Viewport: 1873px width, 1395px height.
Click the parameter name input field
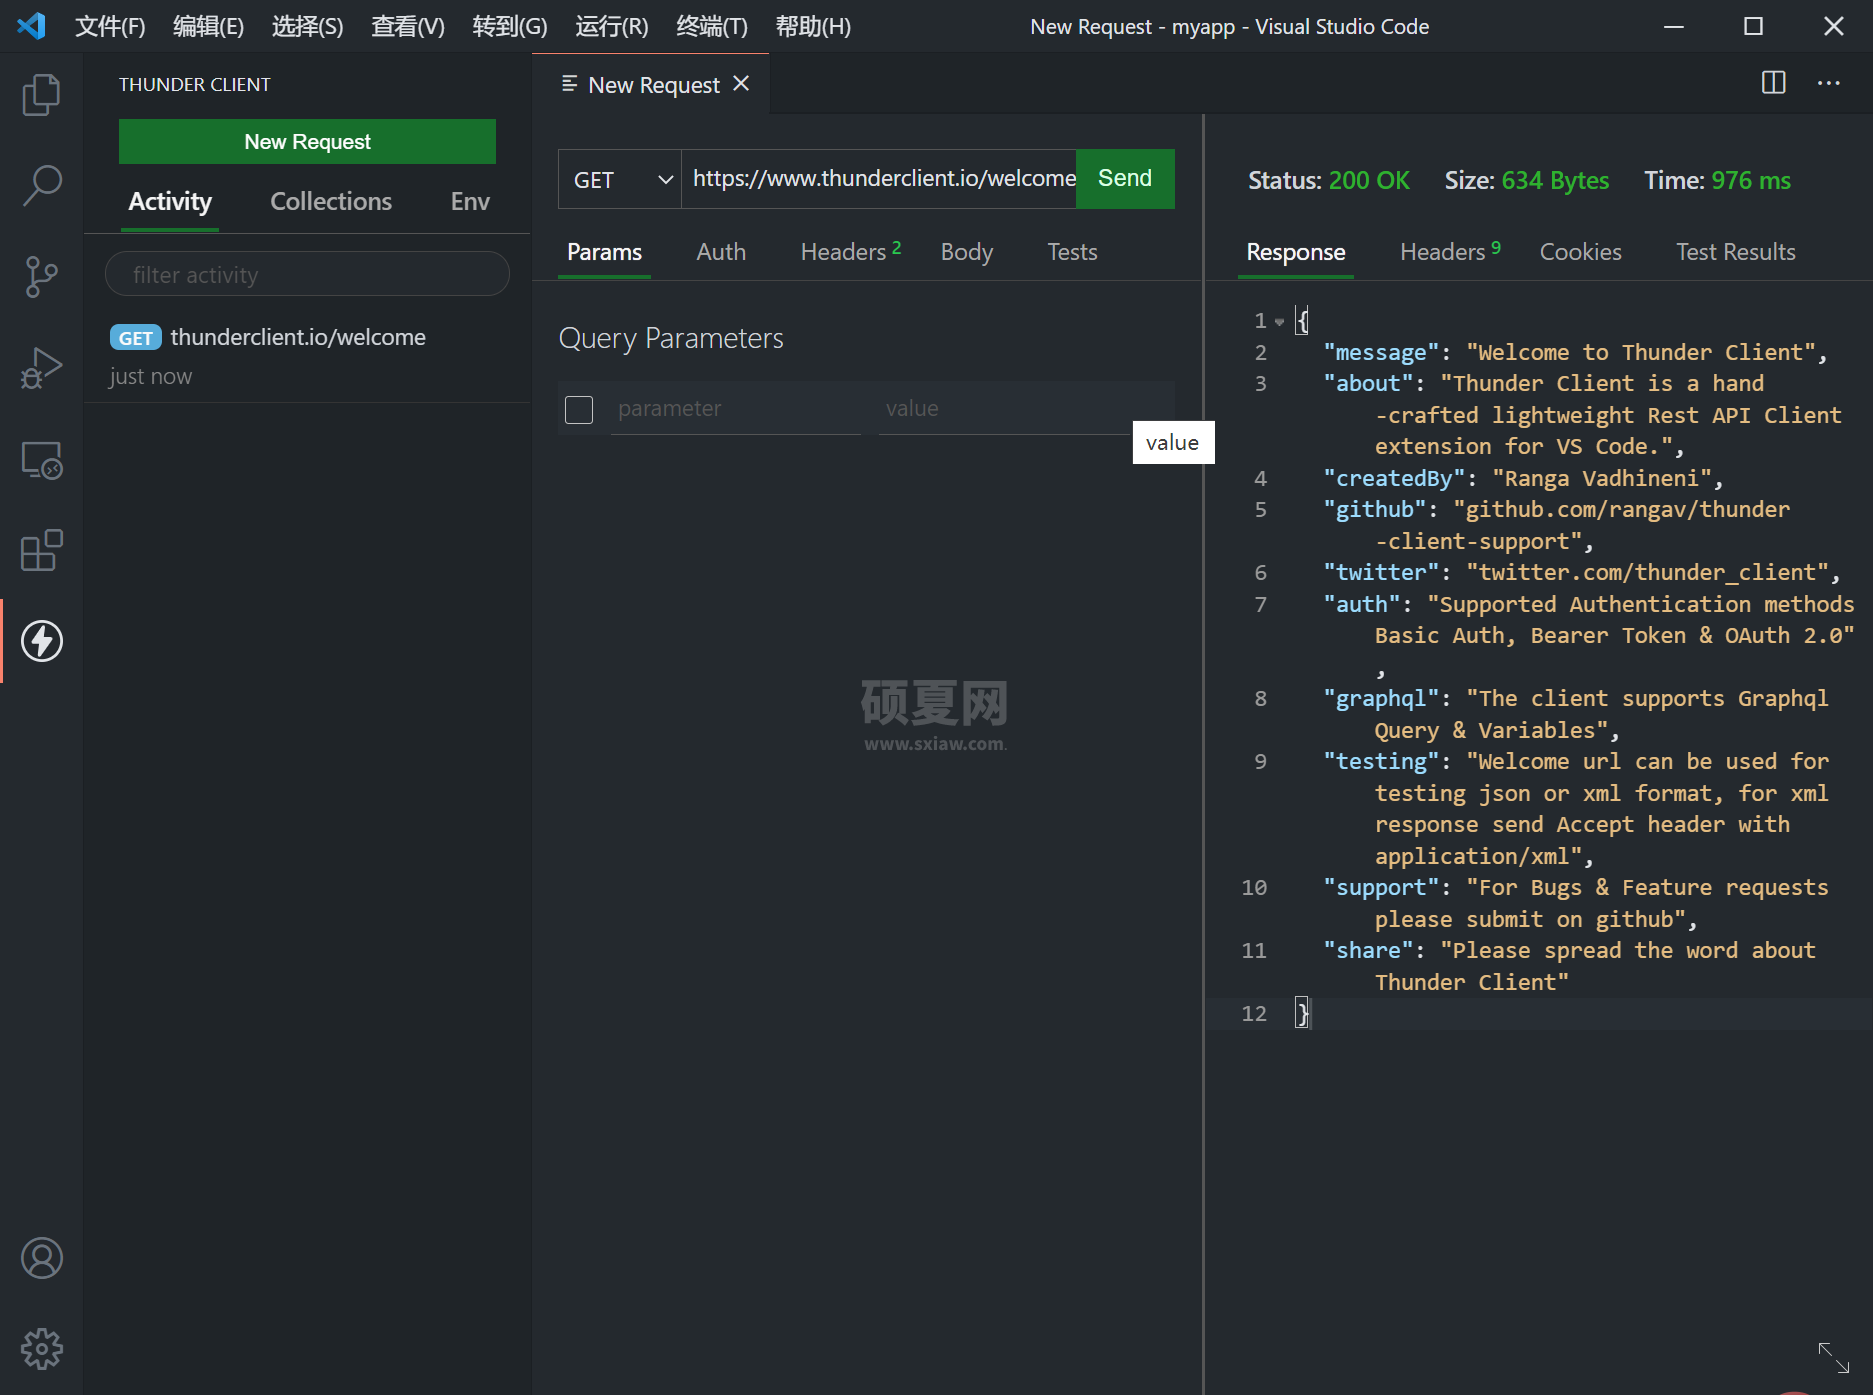[x=735, y=409]
